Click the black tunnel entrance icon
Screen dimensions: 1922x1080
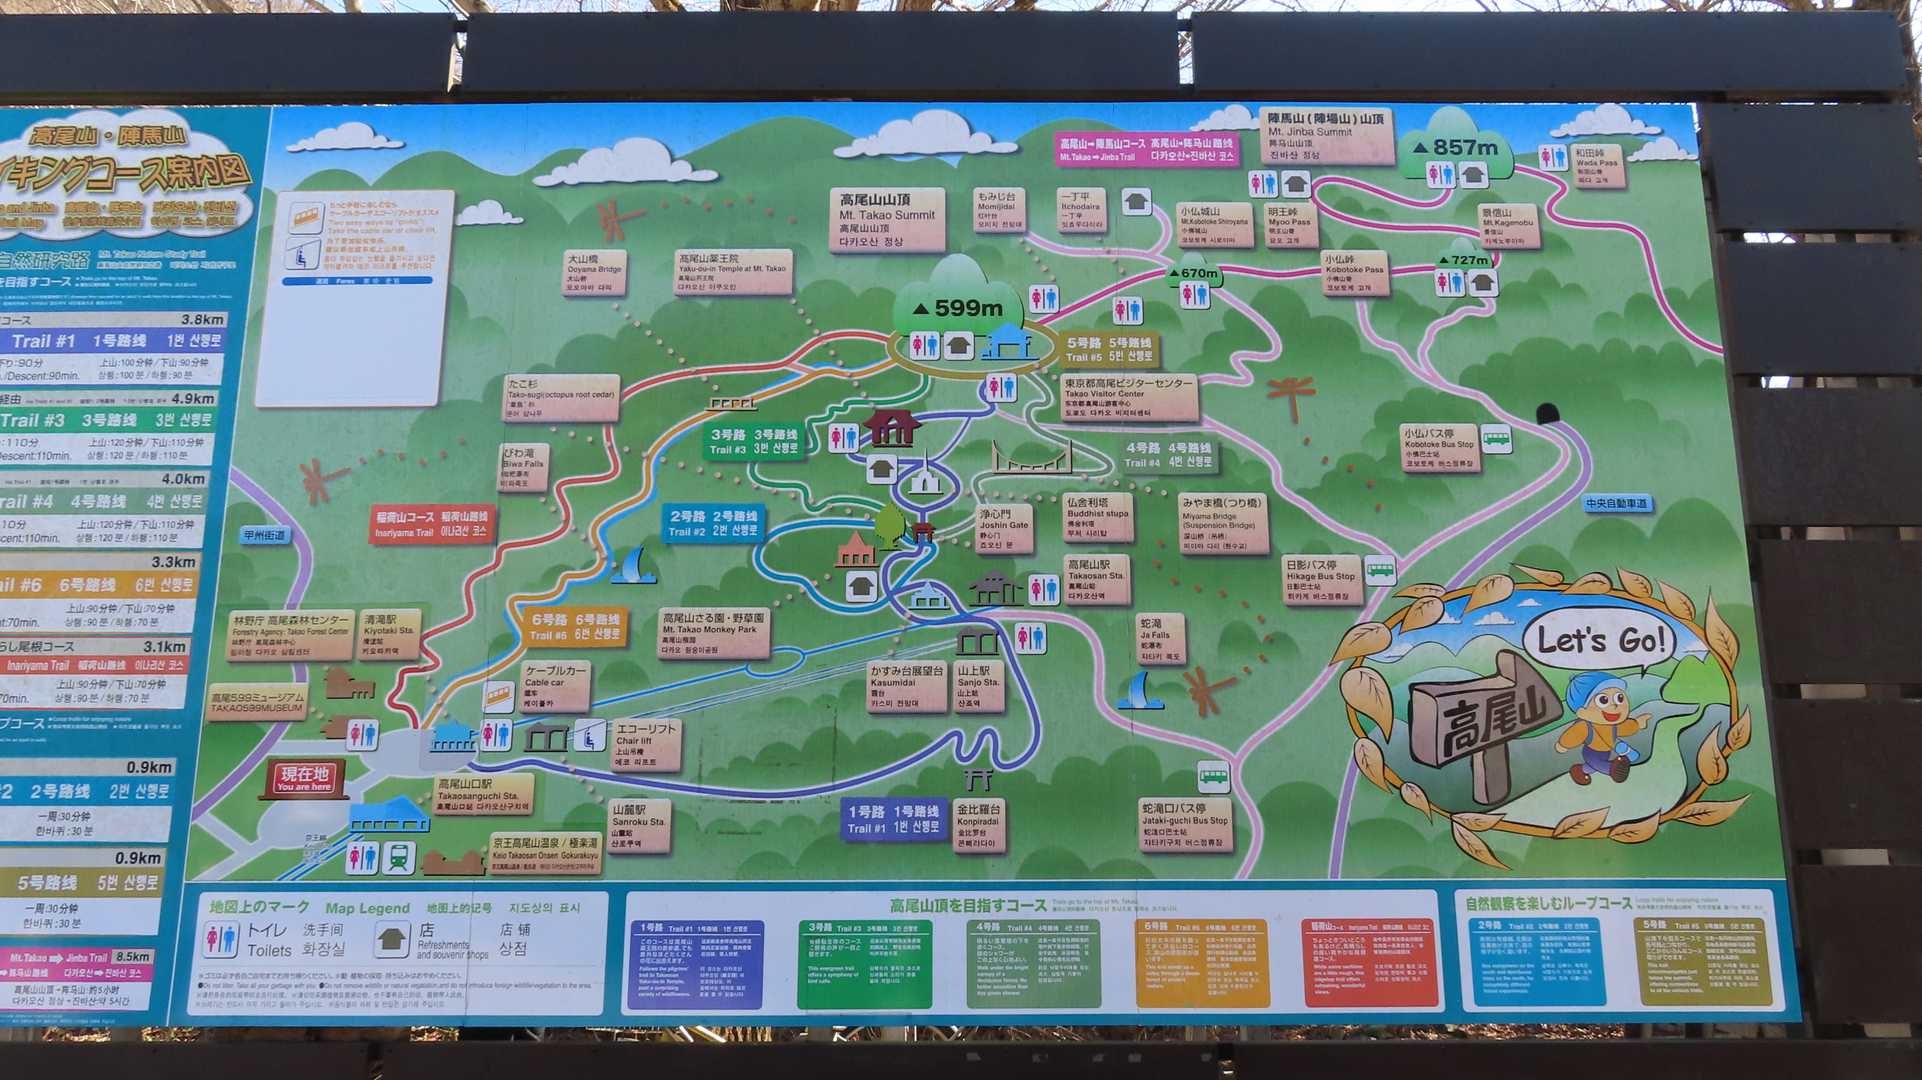click(x=1547, y=414)
